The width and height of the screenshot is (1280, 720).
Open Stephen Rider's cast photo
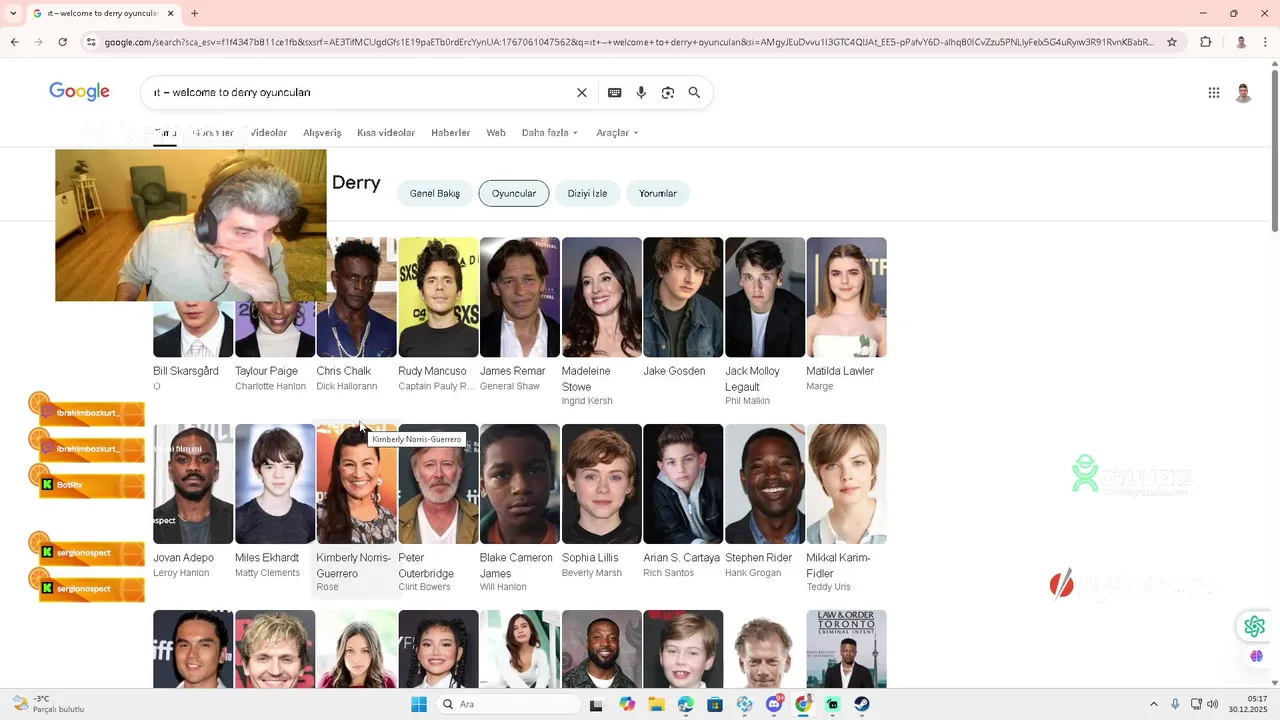click(765, 484)
